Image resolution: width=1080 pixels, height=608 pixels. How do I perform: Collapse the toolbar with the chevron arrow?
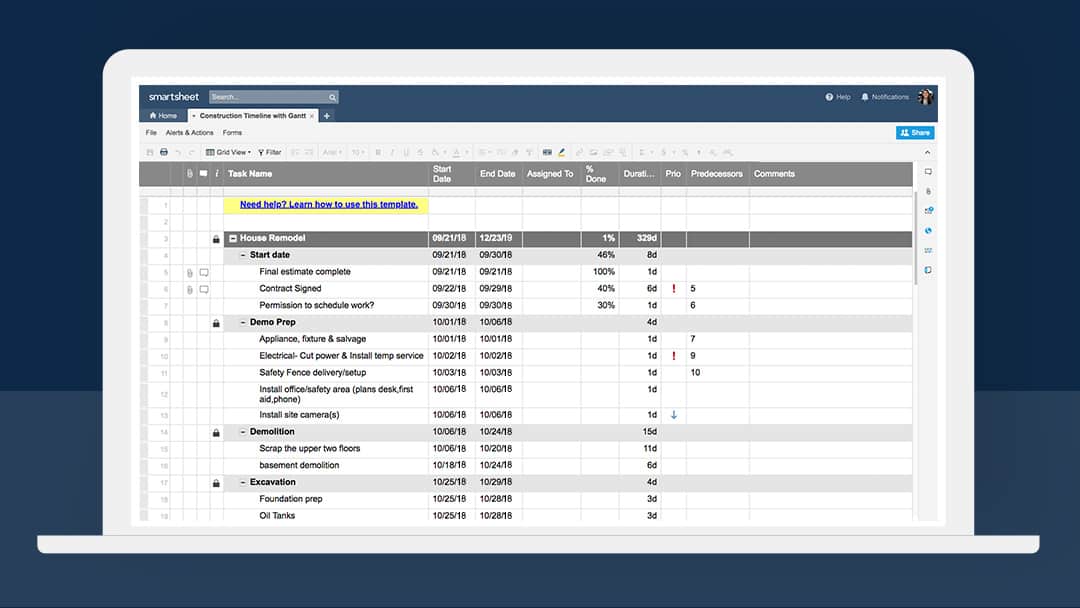pyautogui.click(x=926, y=152)
